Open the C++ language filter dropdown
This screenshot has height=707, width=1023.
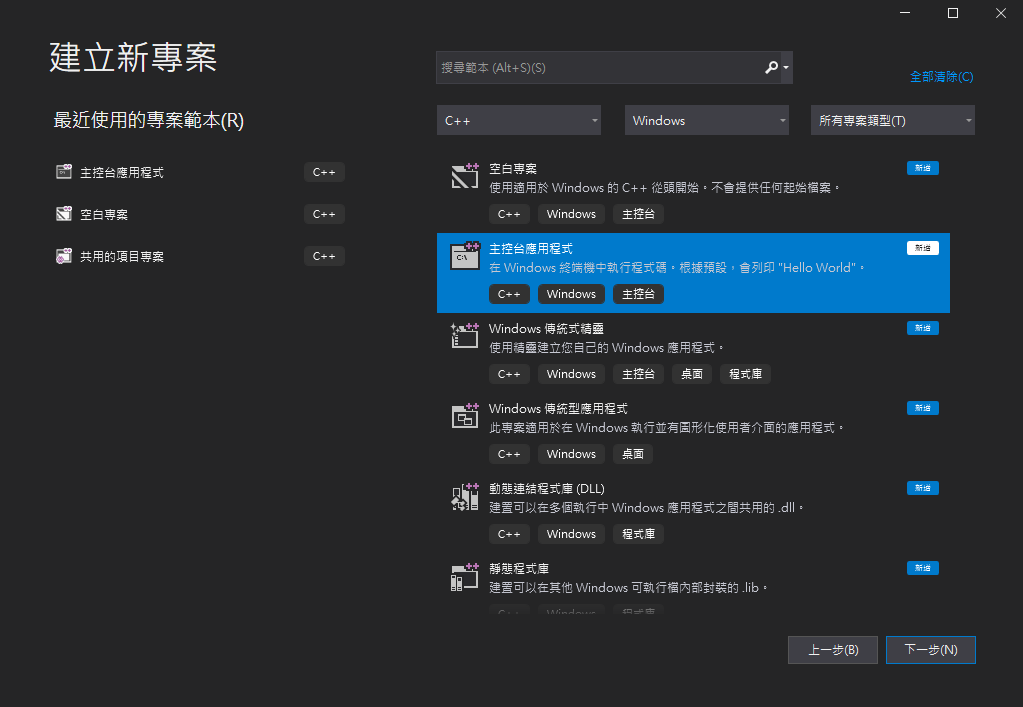(x=519, y=120)
